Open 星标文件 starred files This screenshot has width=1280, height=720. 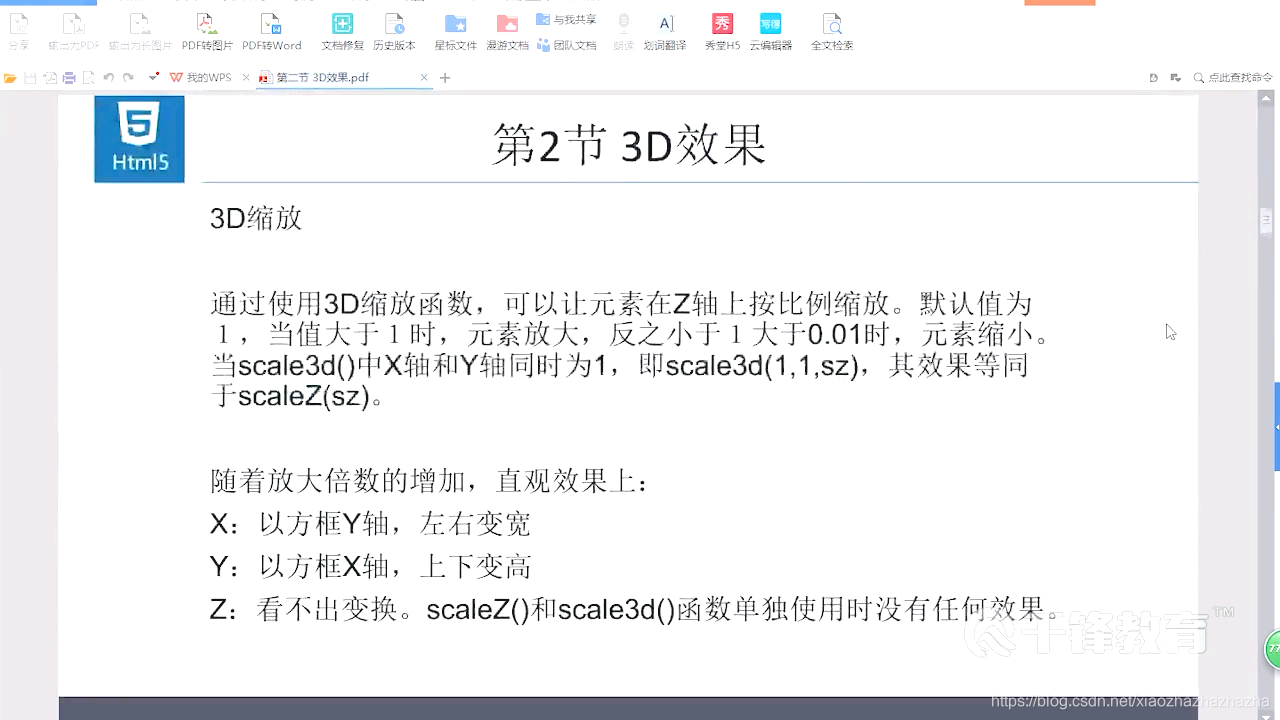point(455,31)
